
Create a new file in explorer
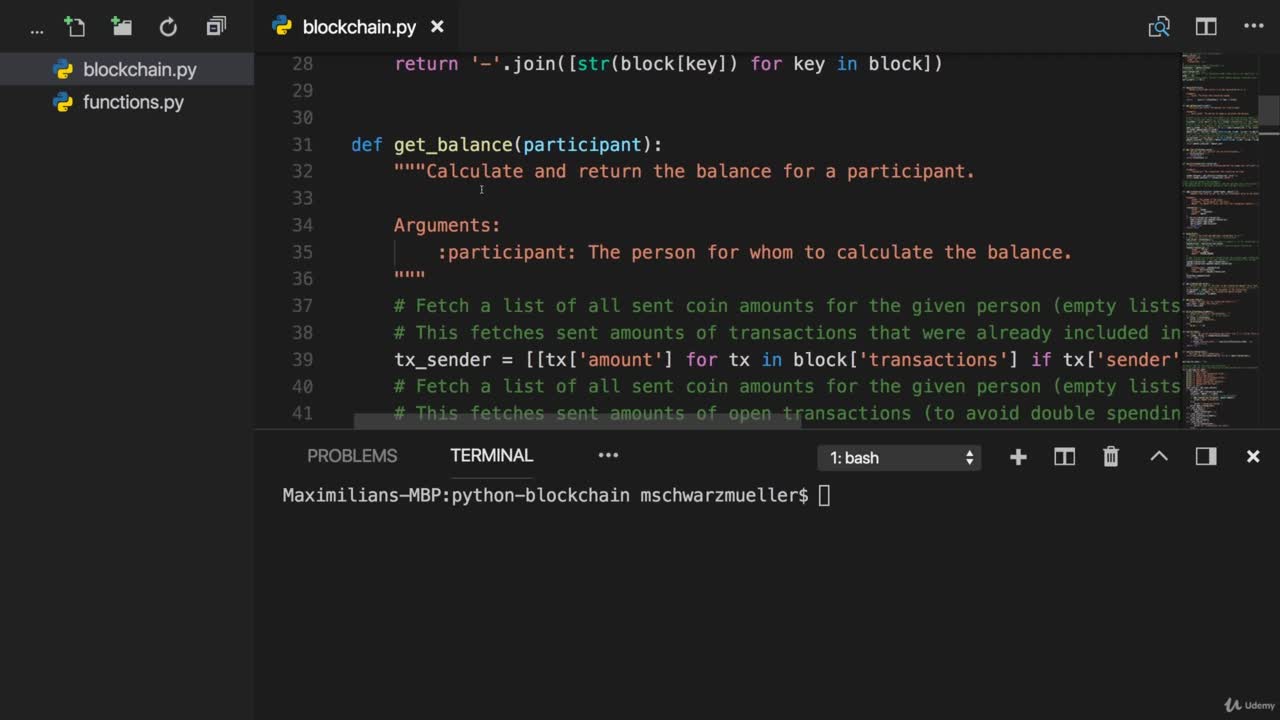tap(75, 27)
